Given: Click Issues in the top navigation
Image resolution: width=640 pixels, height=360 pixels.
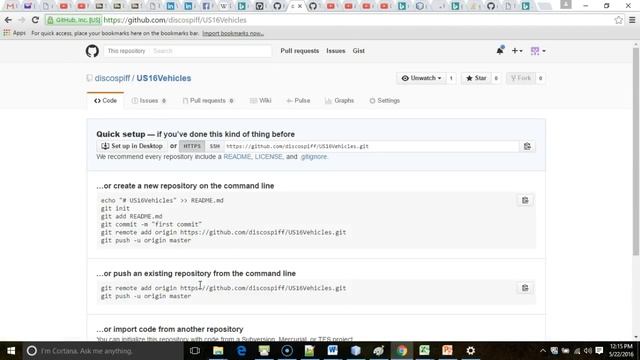Looking at the screenshot, I should coord(336,51).
